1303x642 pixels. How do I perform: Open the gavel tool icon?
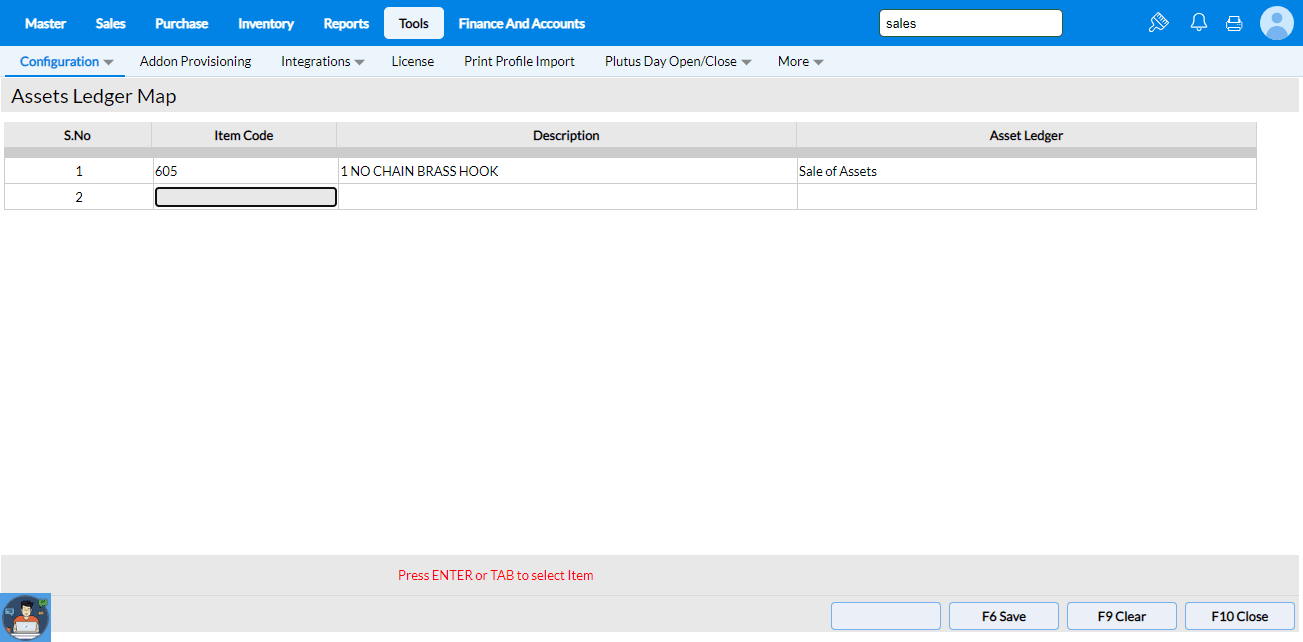[1159, 23]
